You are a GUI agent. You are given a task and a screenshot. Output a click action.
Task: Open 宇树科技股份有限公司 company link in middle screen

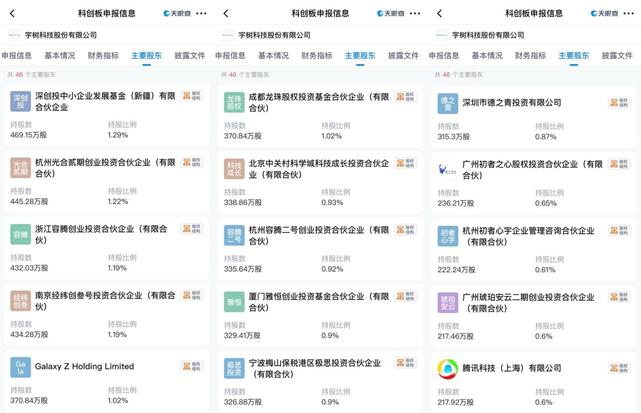click(x=274, y=36)
